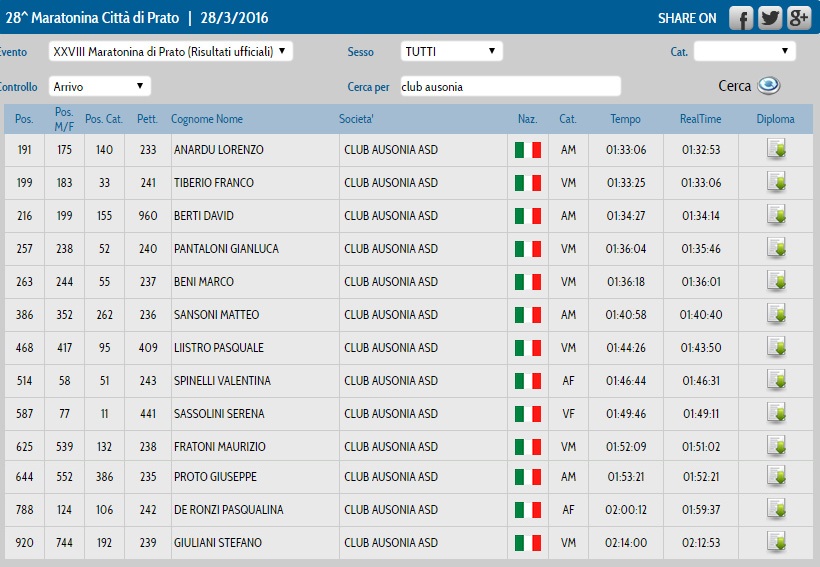Download diploma for Anardu Lorenzo
This screenshot has width=820, height=567.
776,149
